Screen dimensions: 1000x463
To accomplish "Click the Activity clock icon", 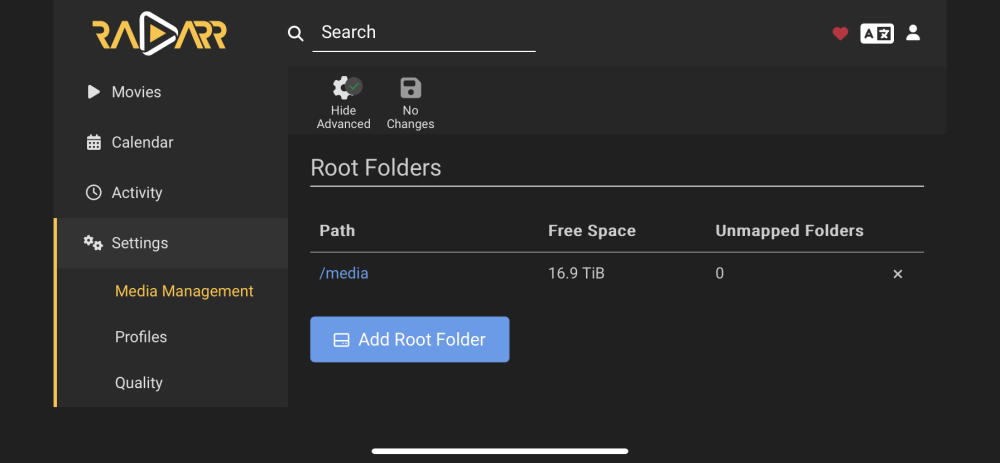I will [x=94, y=193].
